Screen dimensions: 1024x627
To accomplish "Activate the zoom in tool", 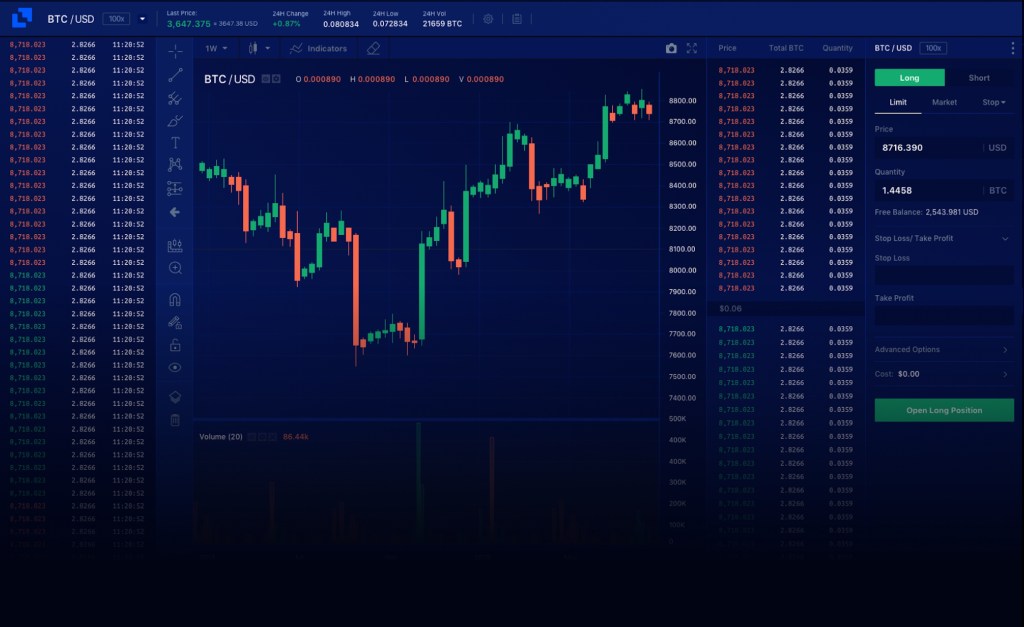I will click(x=175, y=268).
